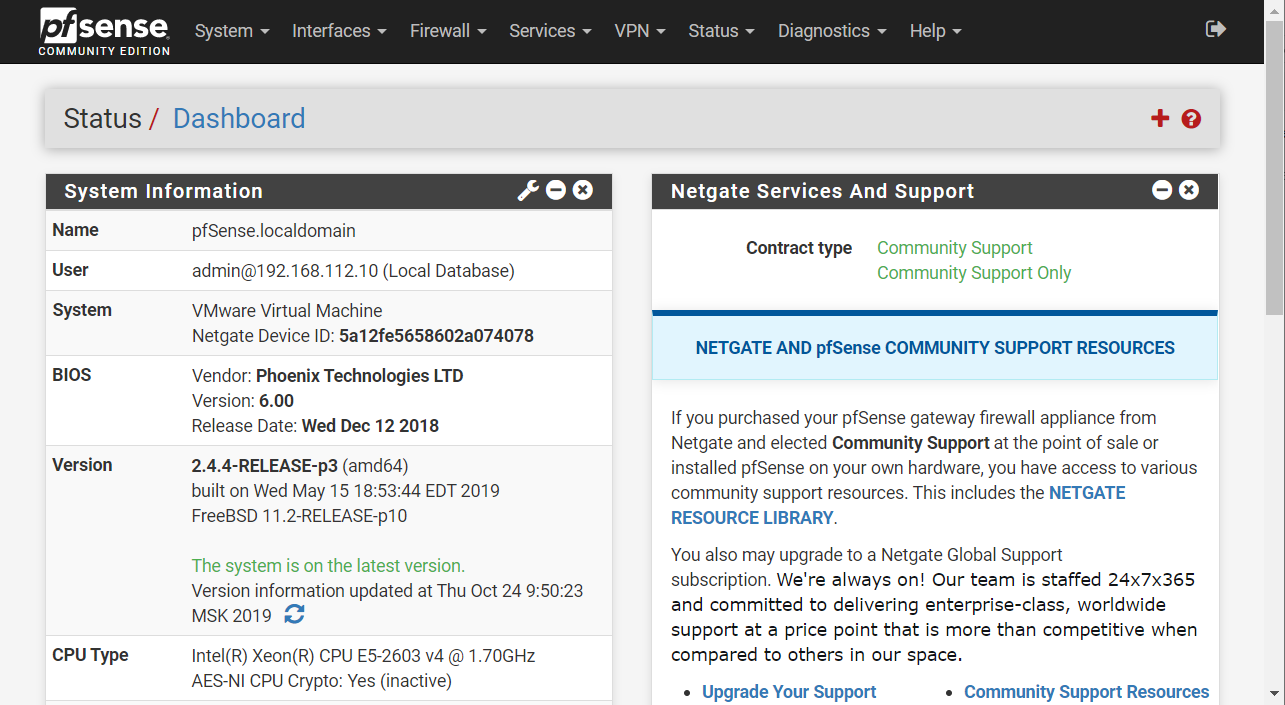1285x705 pixels.
Task: Click the AES-NI CPU Crypto line
Action: coord(322,681)
